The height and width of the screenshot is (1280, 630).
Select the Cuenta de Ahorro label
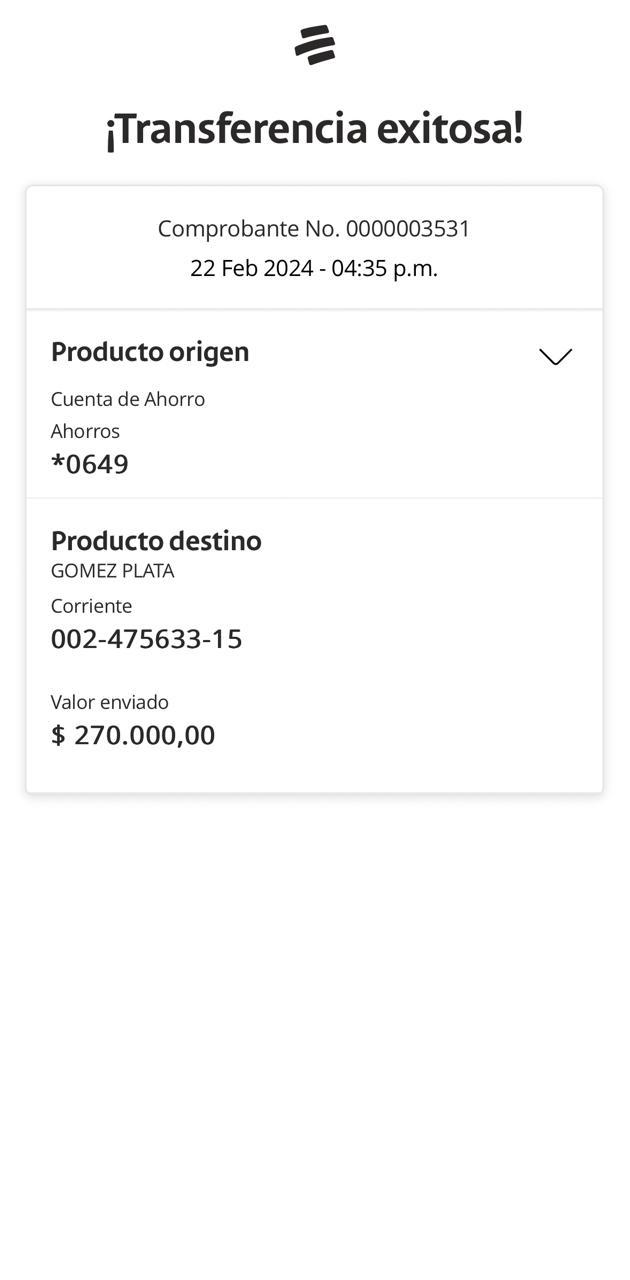(128, 399)
